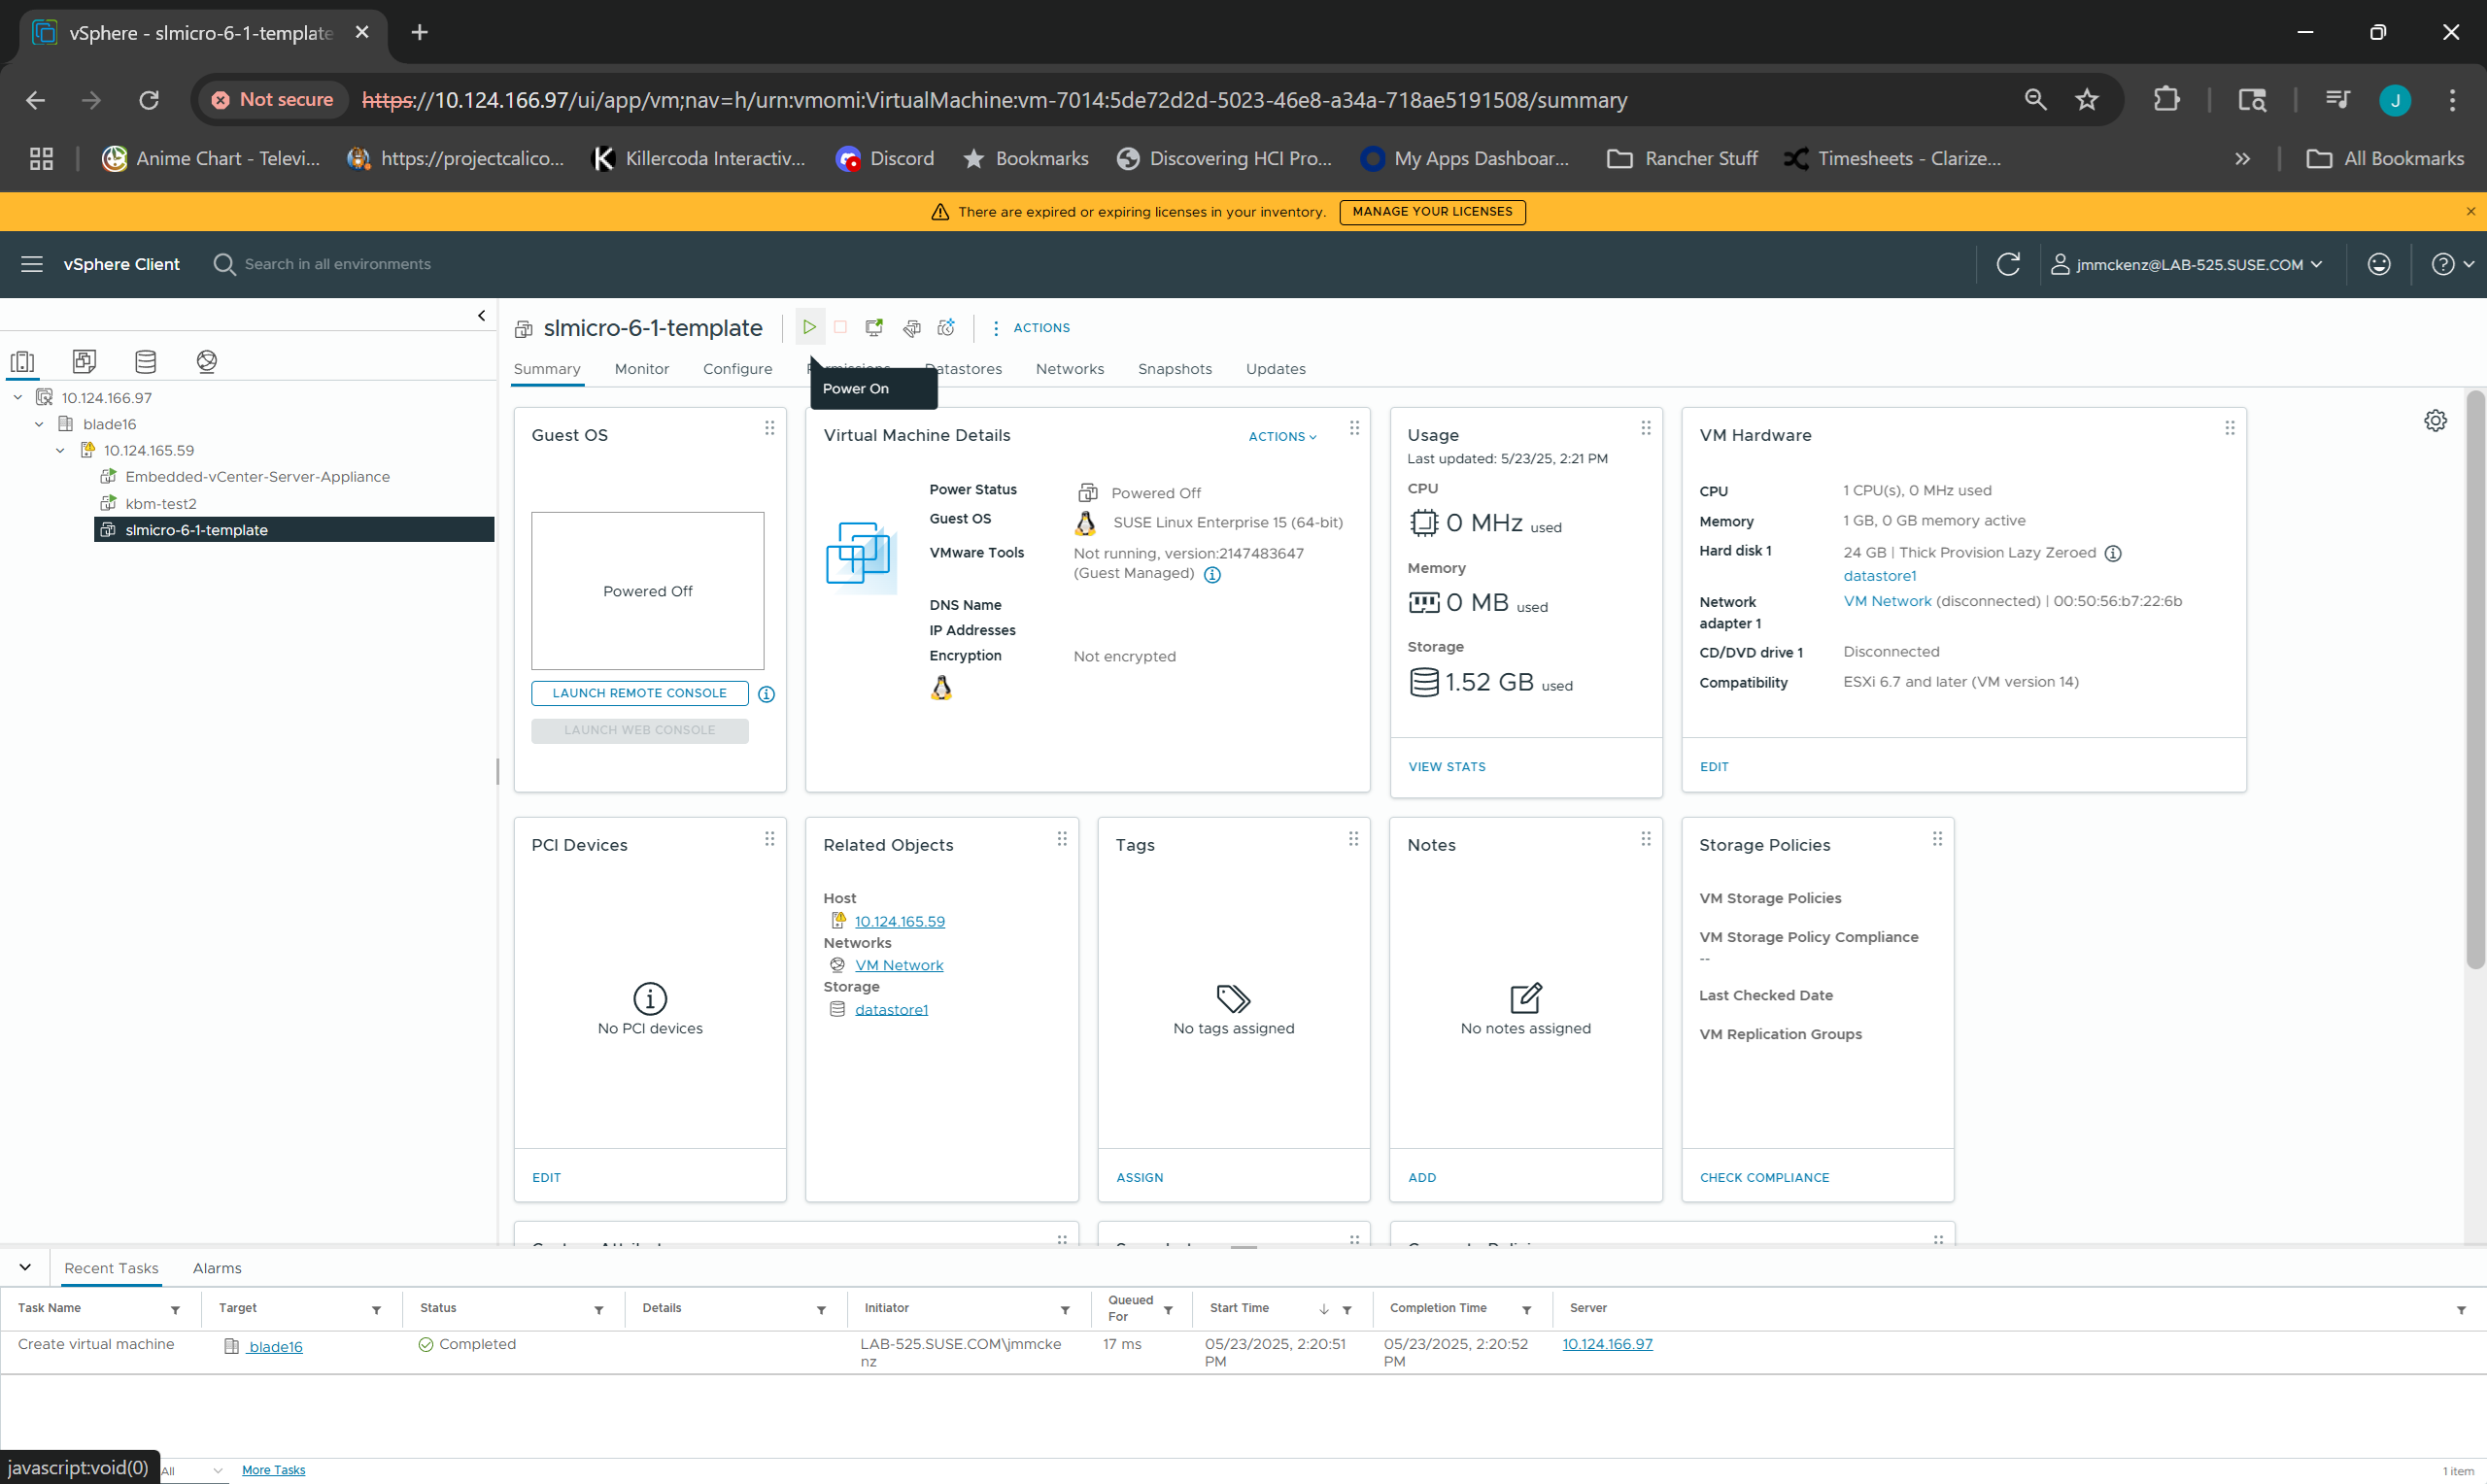Click the Edit Settings toolbar icon

coord(911,327)
